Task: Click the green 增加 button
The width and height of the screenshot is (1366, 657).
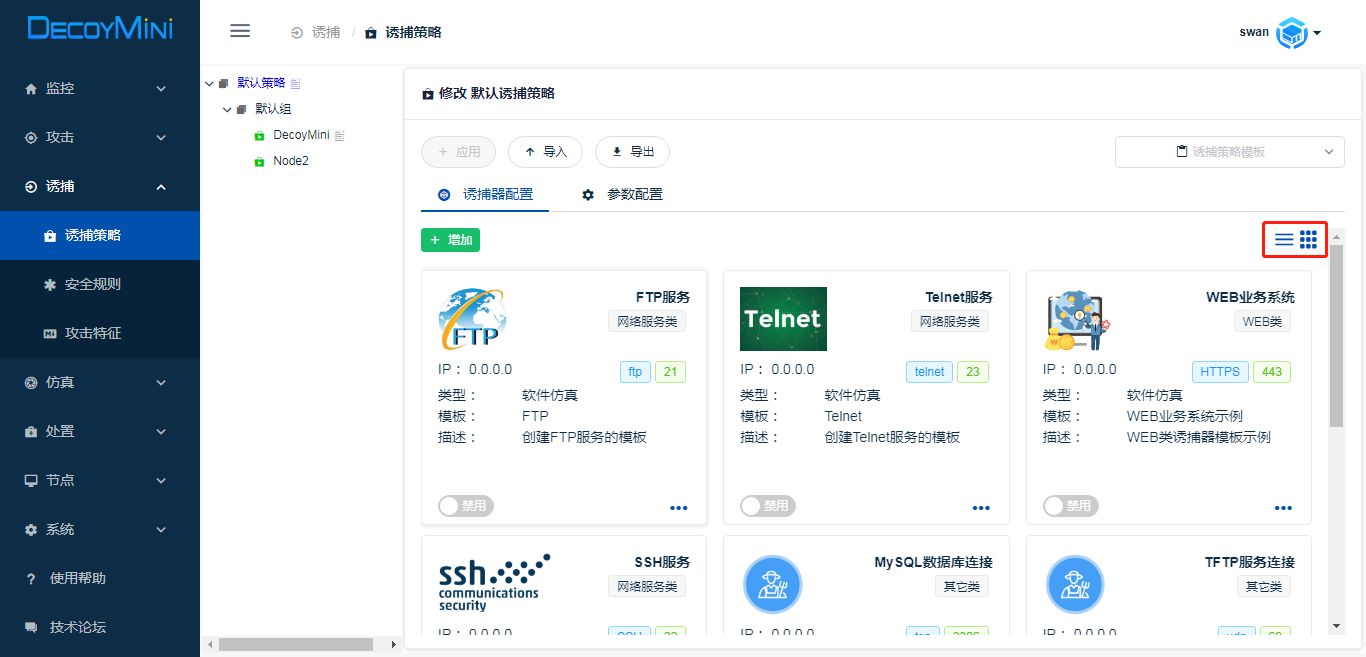Action: coord(450,240)
